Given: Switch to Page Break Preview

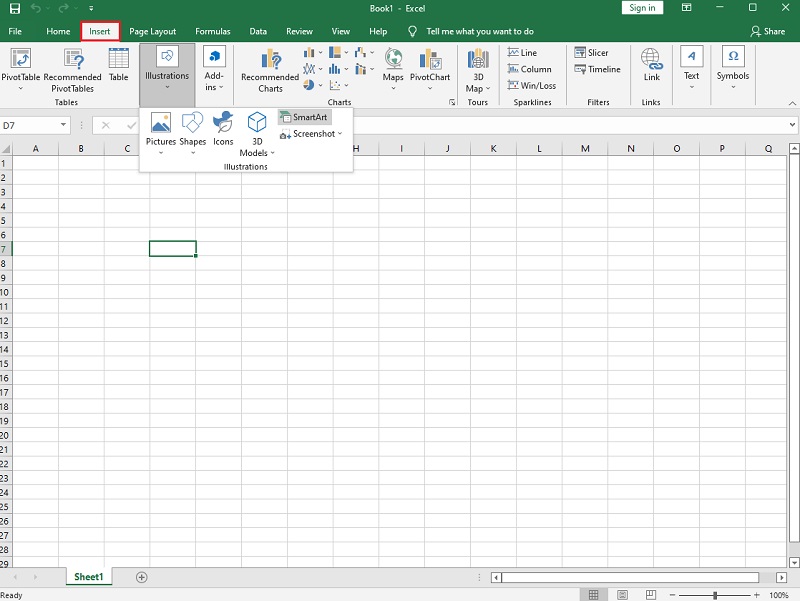Looking at the screenshot, I should 651,595.
